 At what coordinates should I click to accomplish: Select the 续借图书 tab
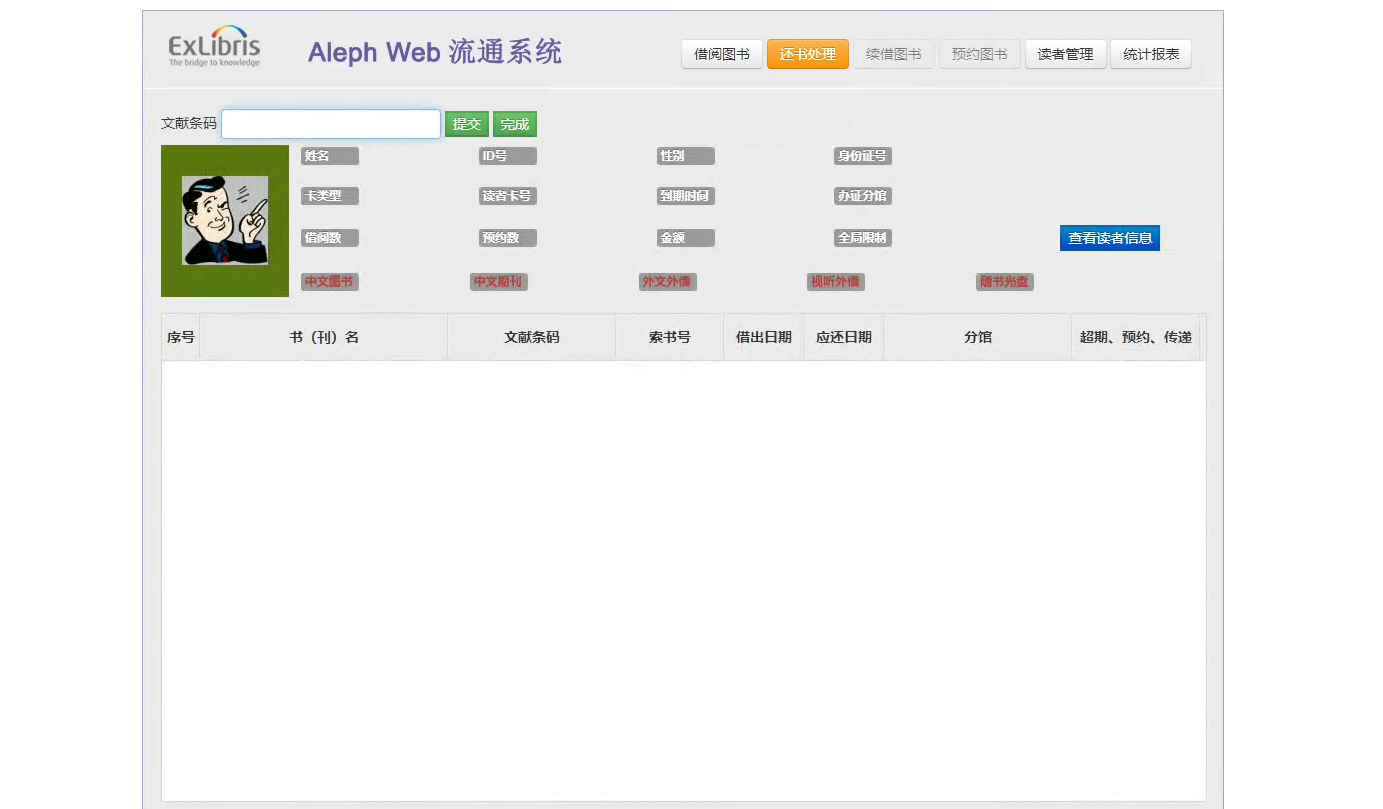894,54
